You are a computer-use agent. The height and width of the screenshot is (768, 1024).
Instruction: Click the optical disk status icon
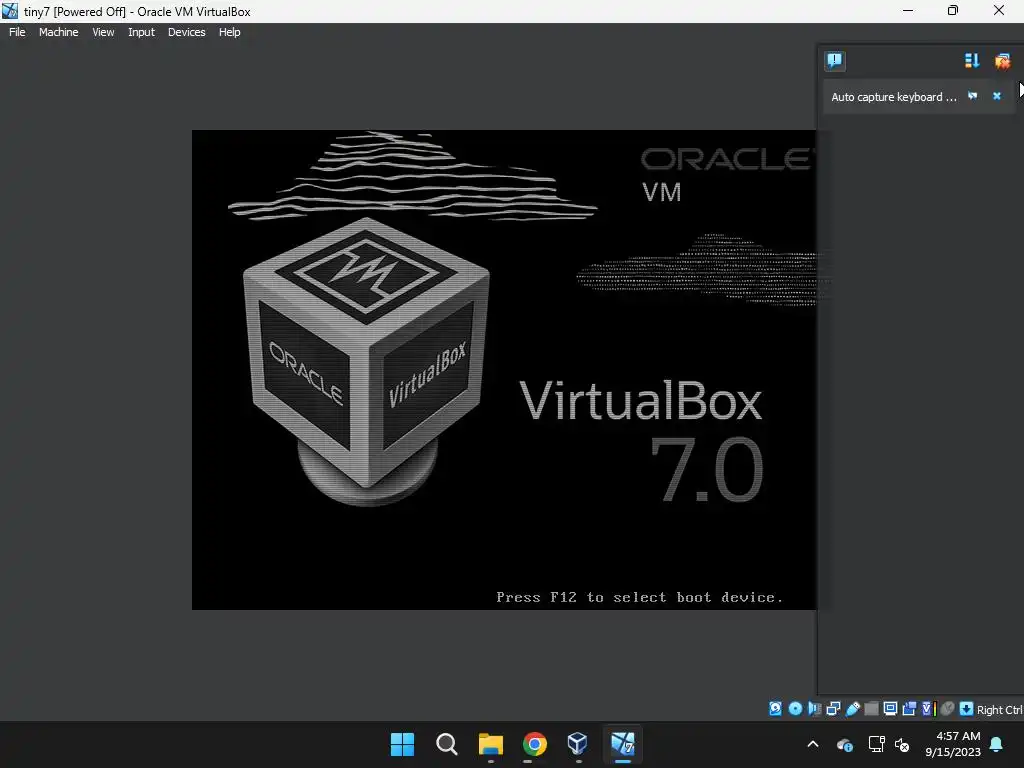pos(795,709)
